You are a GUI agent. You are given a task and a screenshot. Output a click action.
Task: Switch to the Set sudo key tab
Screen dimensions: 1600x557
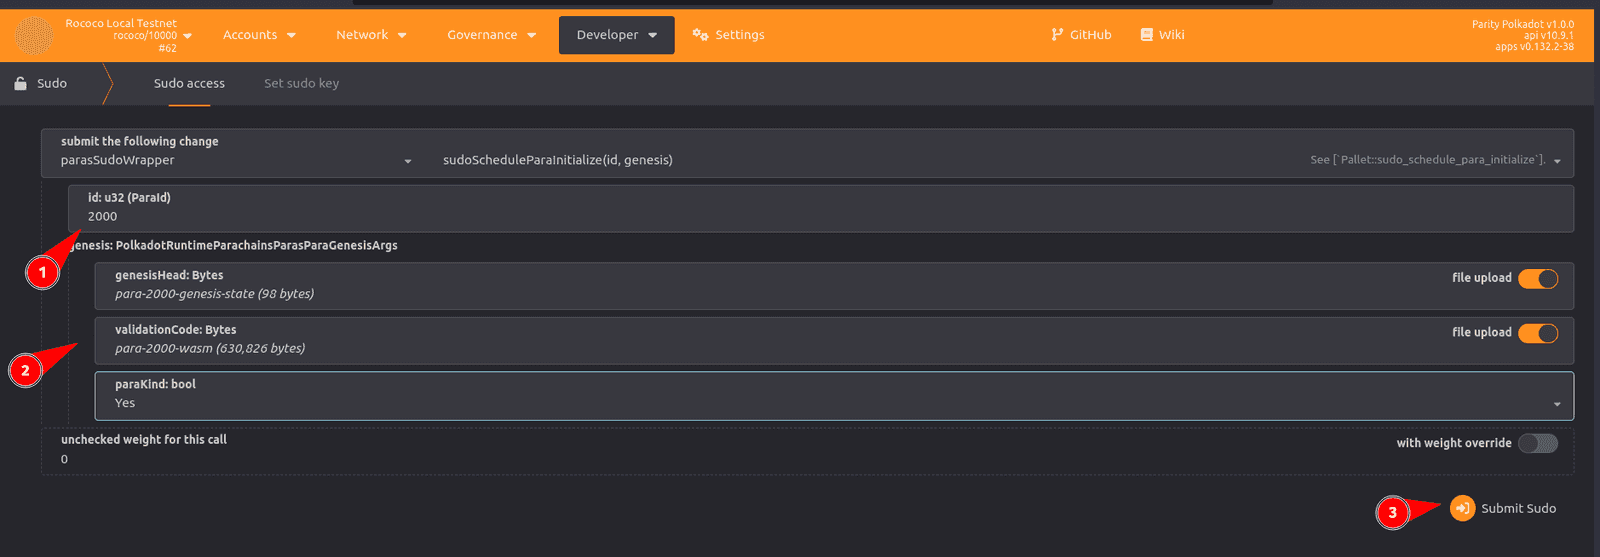pos(301,83)
